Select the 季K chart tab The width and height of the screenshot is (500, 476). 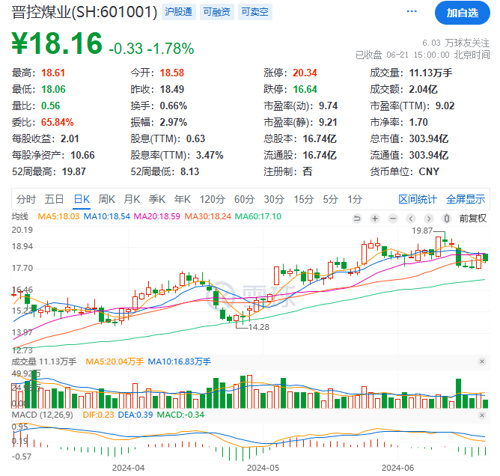coord(157,199)
